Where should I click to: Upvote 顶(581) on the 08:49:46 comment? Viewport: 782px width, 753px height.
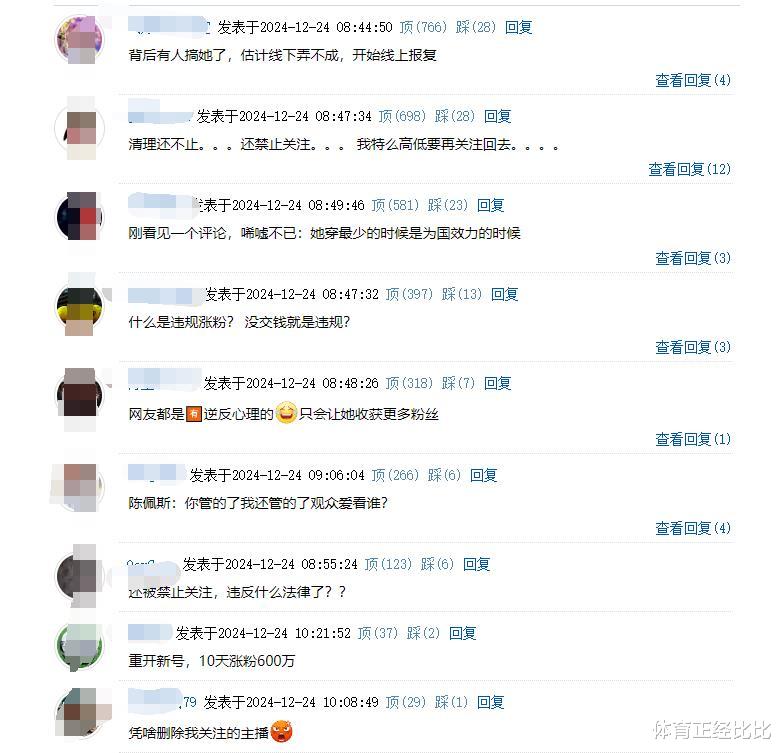coord(395,205)
